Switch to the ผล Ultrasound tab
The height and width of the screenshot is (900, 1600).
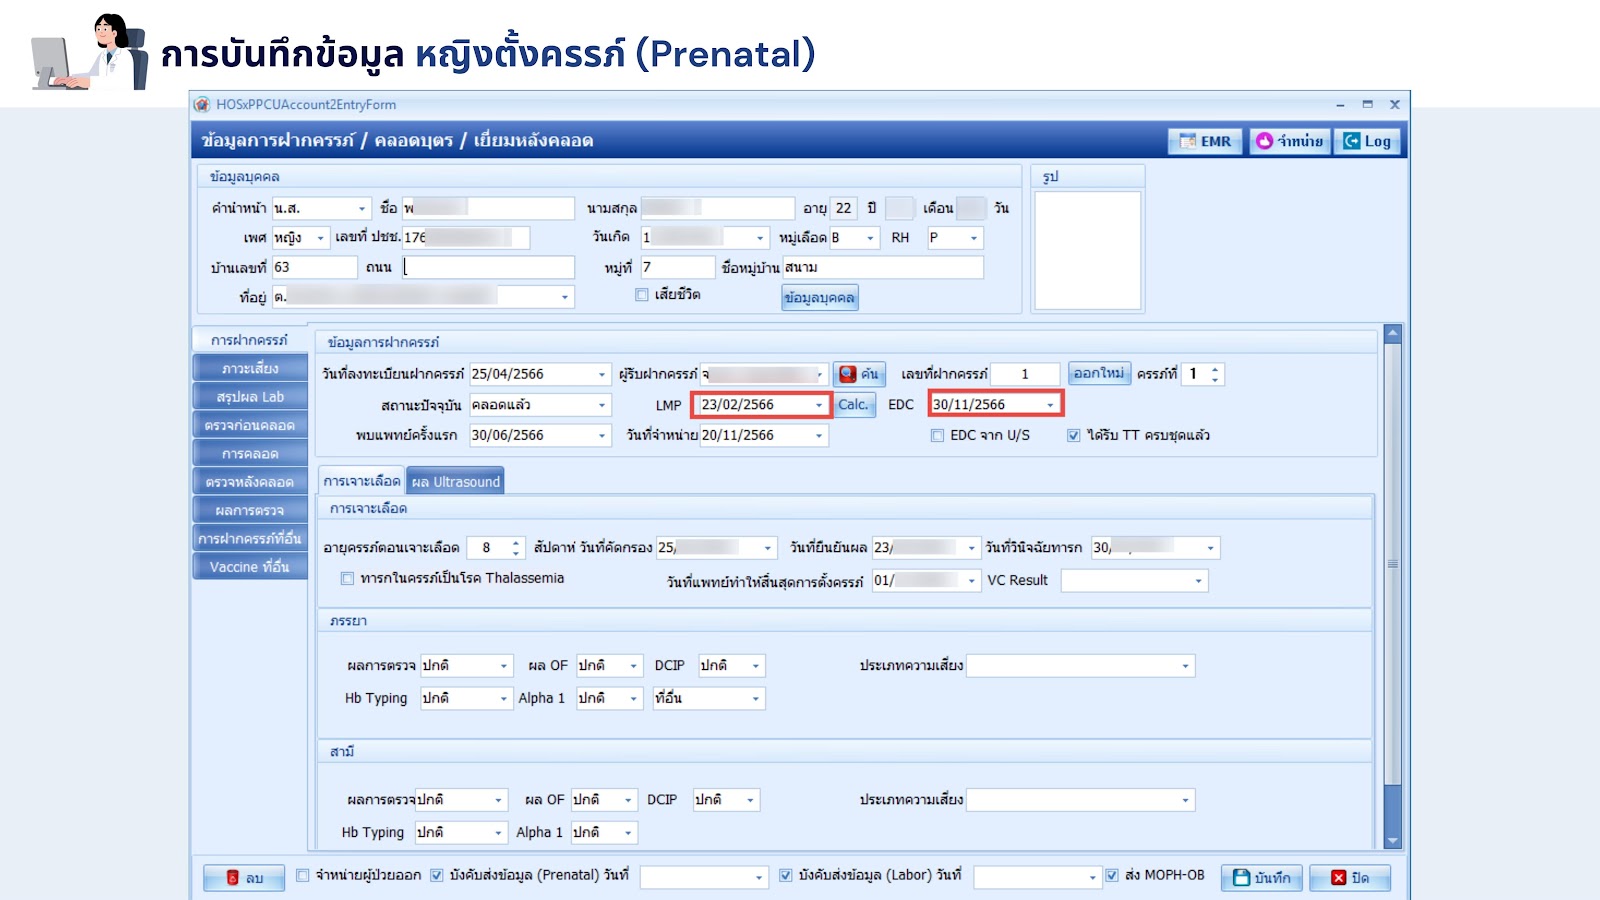tap(455, 481)
